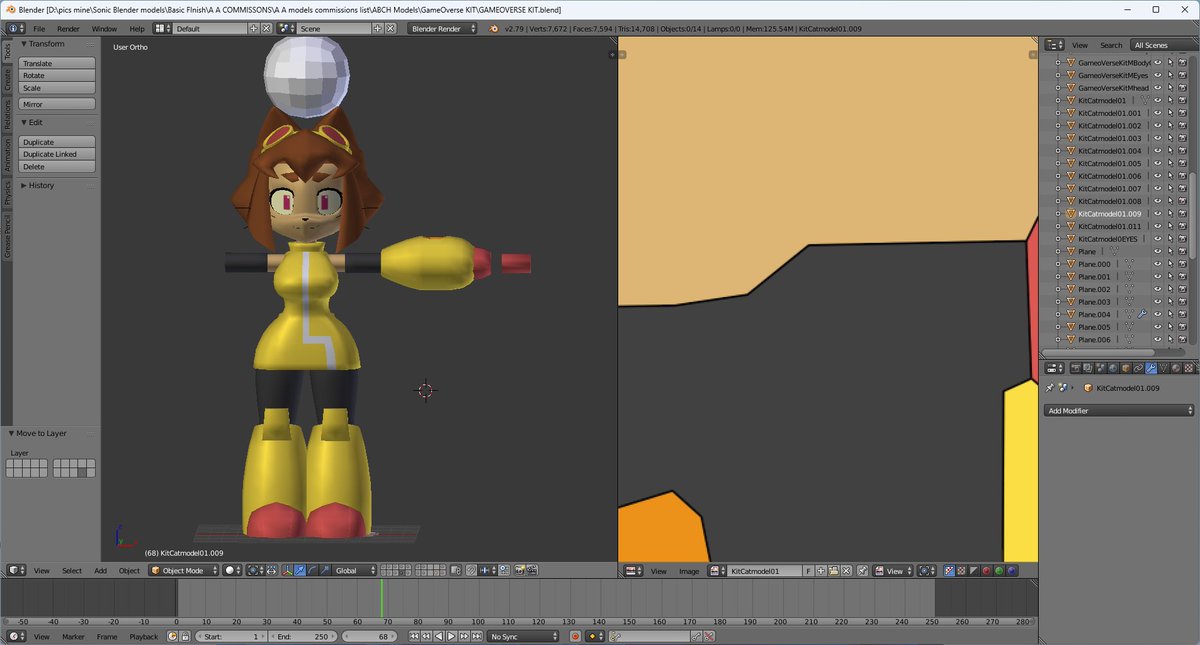Open the Window menu
Viewport: 1200px width, 645px height.
104,28
